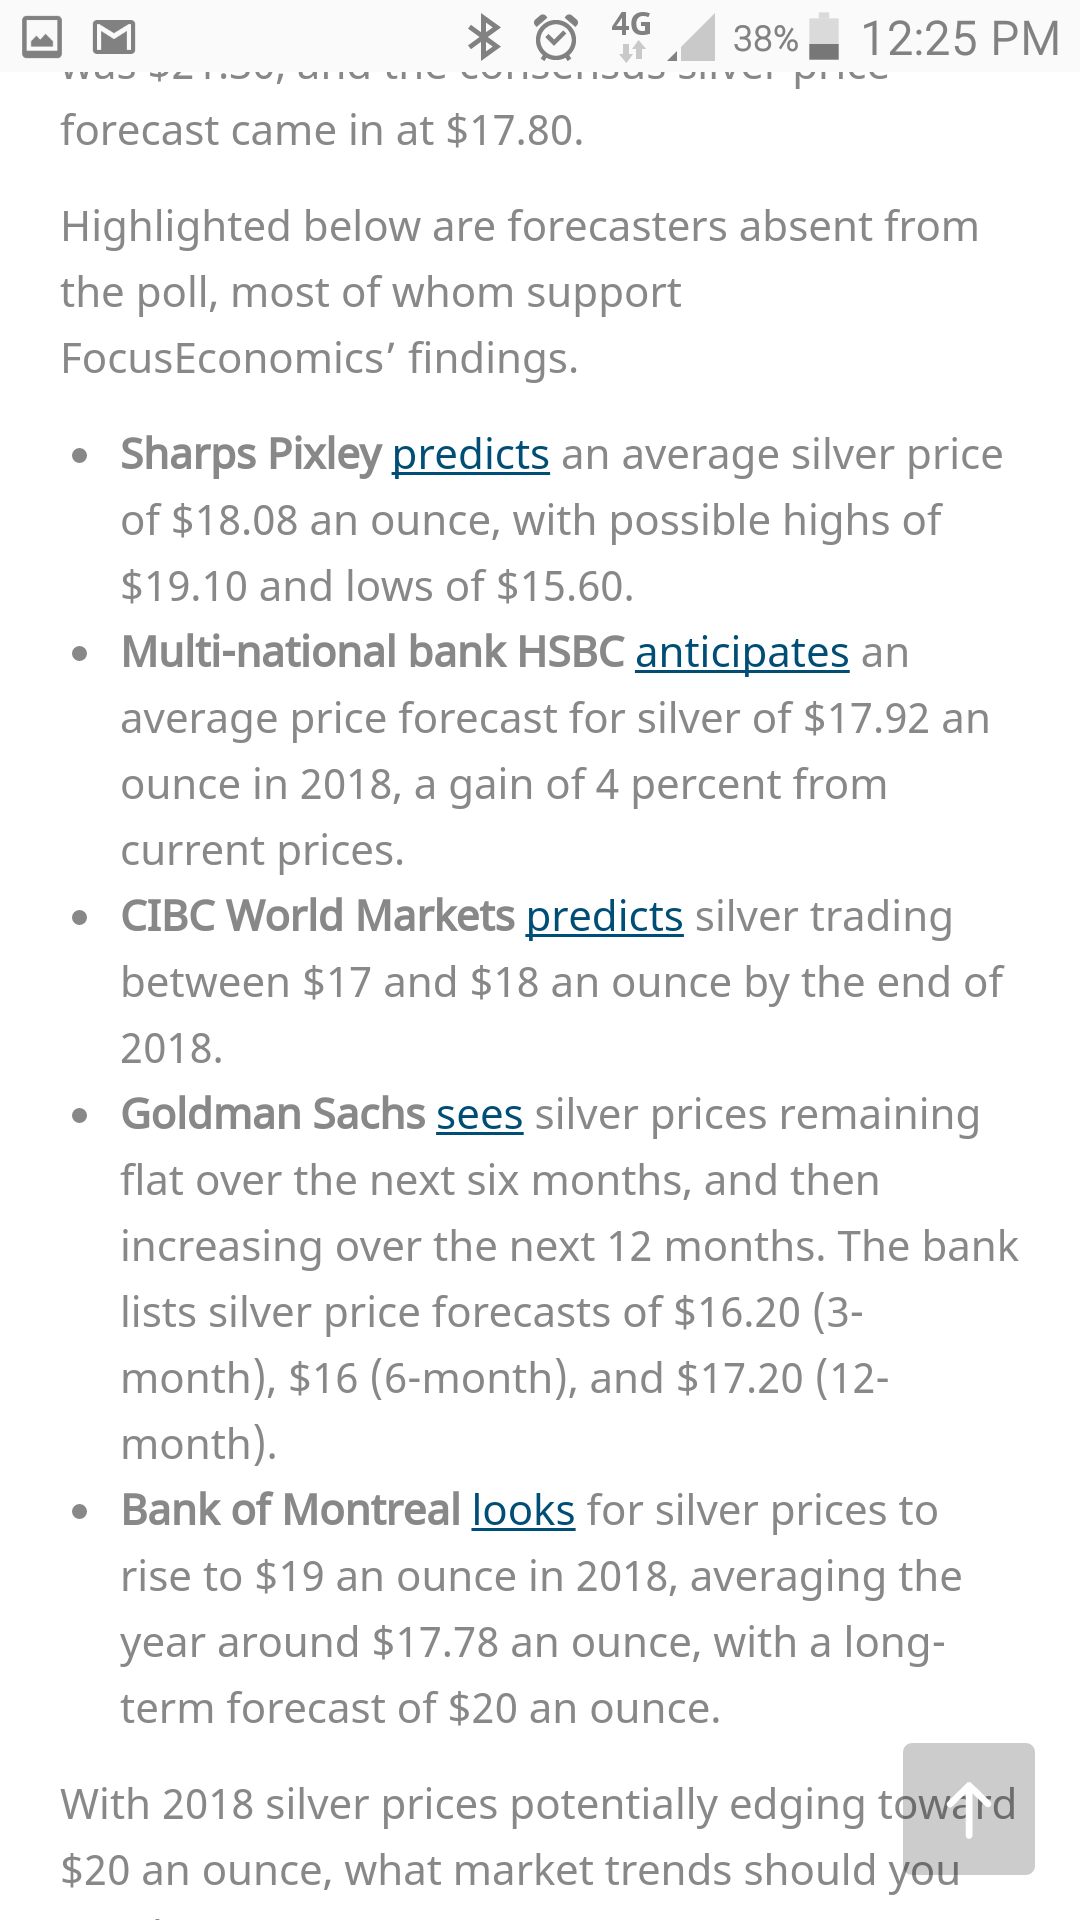Open Bank of Montreal 'looks' link

[x=524, y=1511]
